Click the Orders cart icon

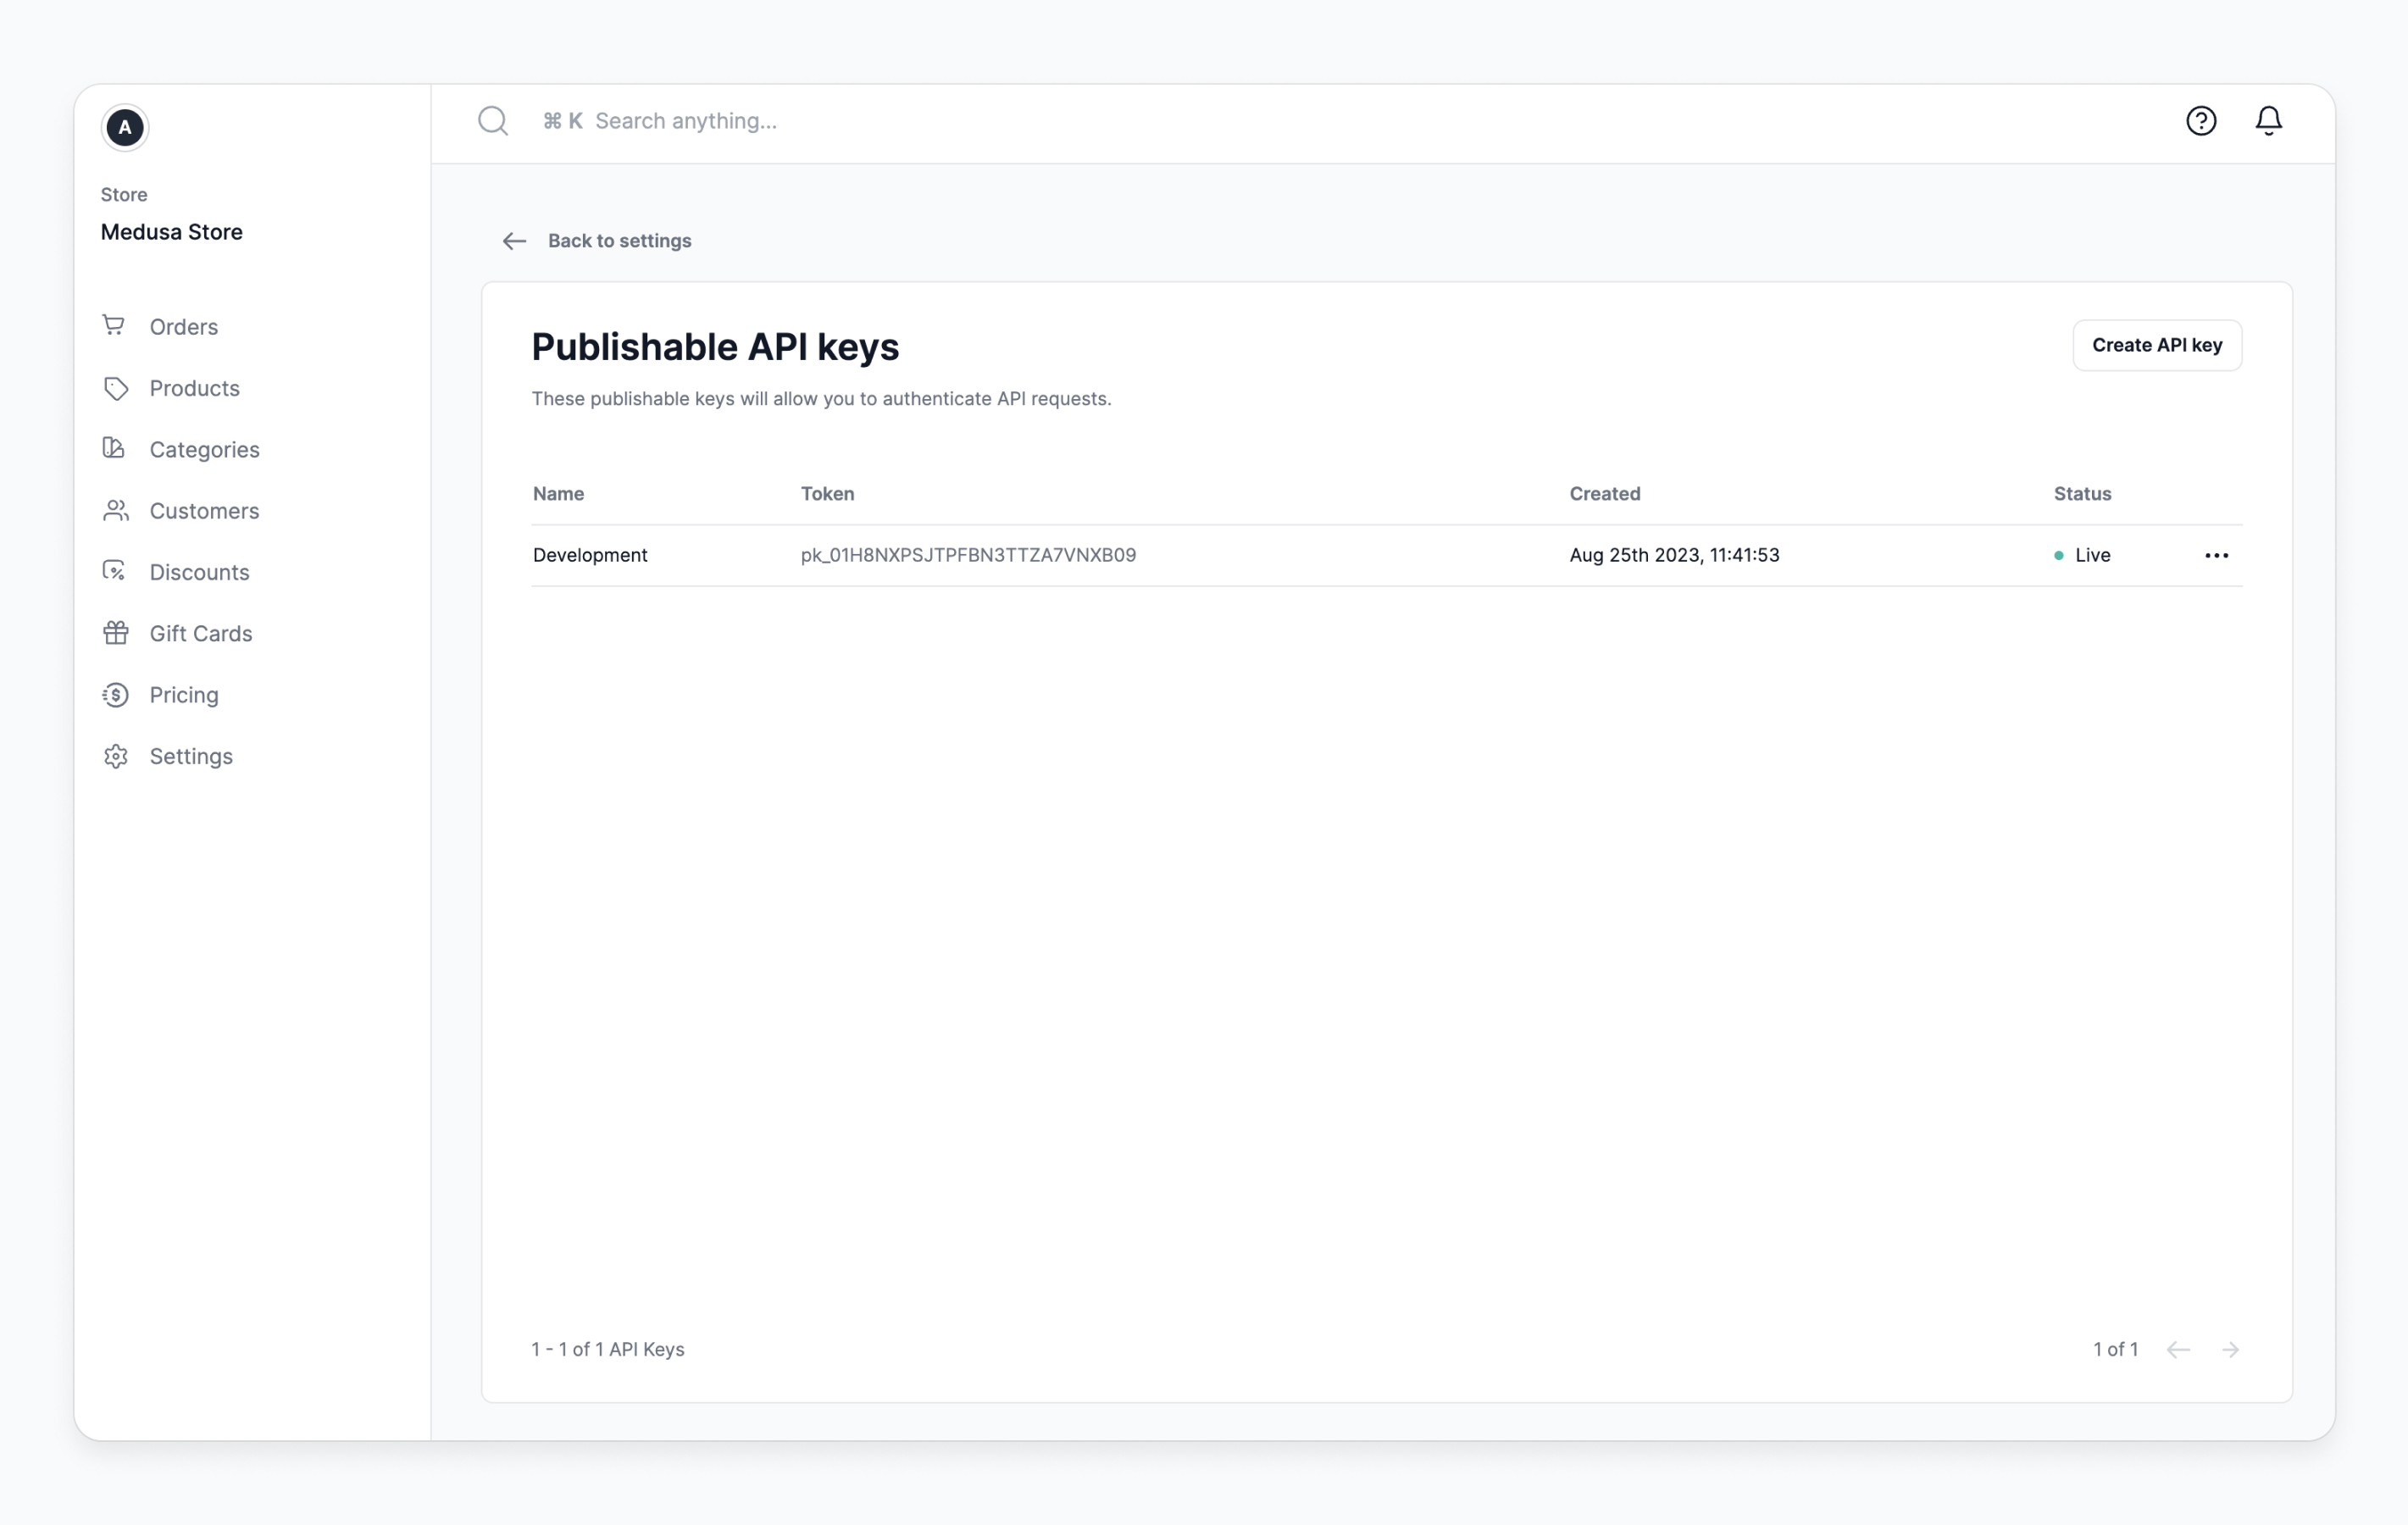(x=114, y=326)
